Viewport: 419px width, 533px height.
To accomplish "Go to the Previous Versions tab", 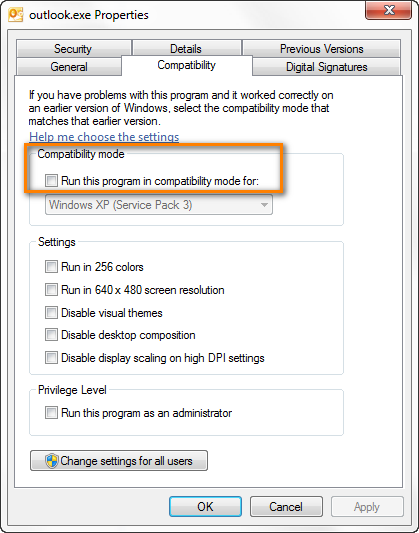I will click(x=321, y=48).
